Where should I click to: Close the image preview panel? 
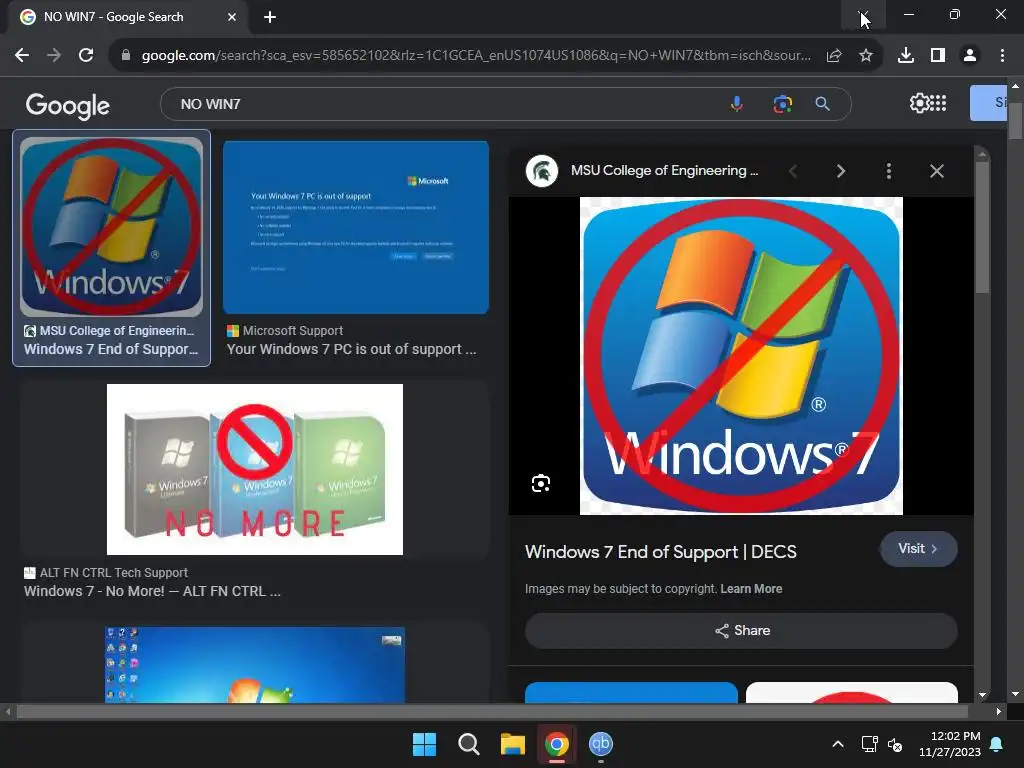tap(936, 171)
